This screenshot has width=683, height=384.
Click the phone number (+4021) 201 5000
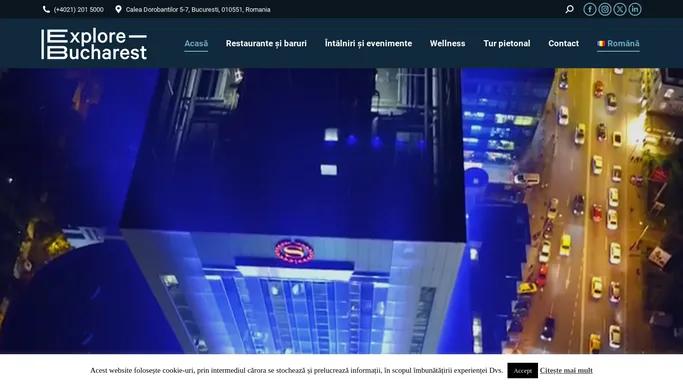(x=78, y=10)
